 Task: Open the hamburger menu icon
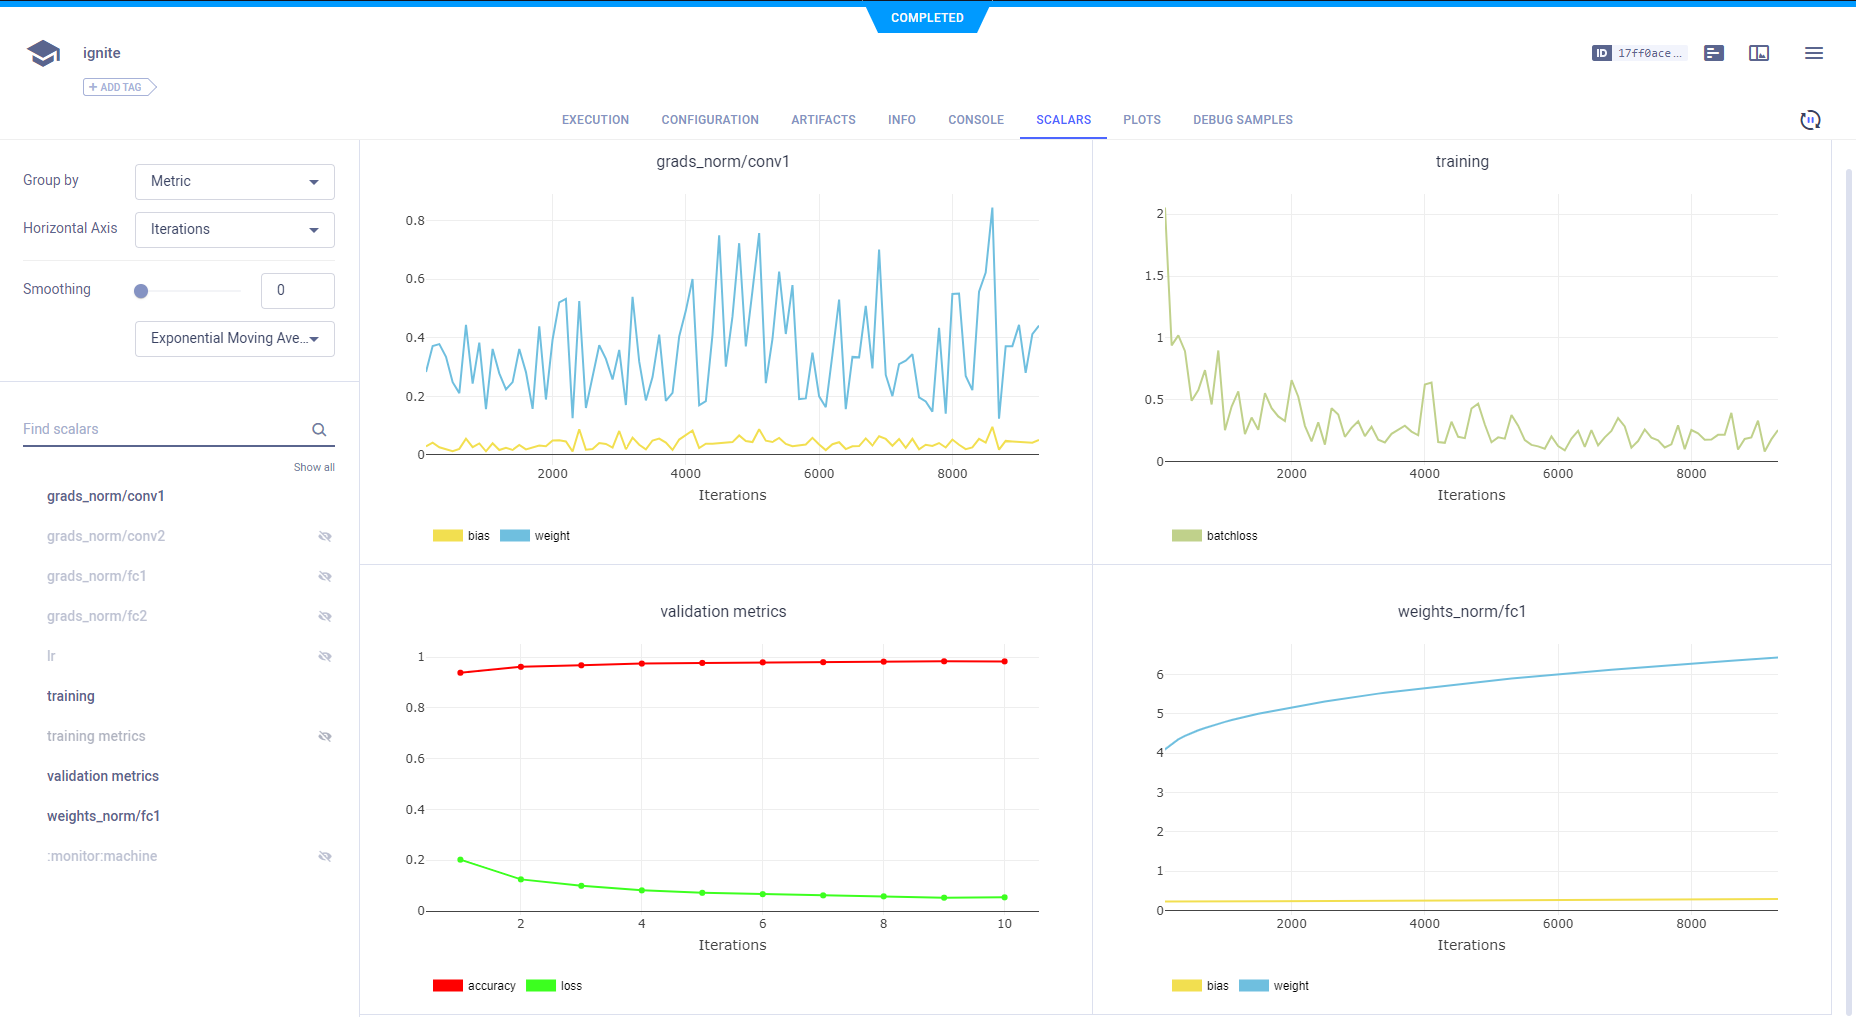[1814, 53]
